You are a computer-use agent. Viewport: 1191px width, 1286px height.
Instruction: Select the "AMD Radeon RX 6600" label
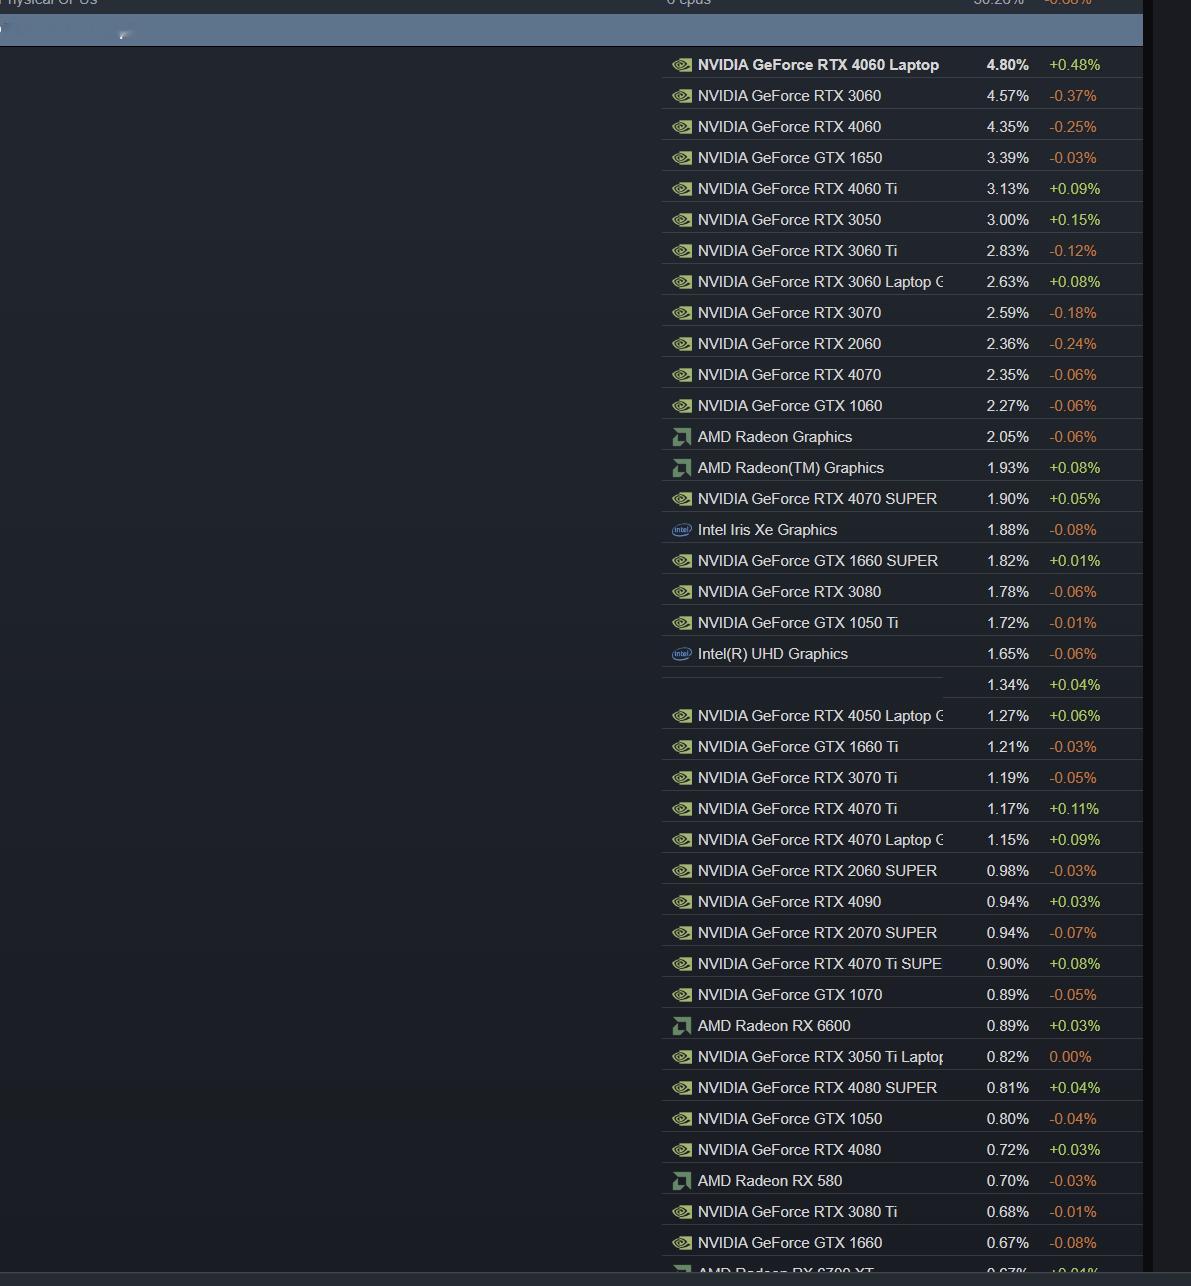tap(774, 1026)
